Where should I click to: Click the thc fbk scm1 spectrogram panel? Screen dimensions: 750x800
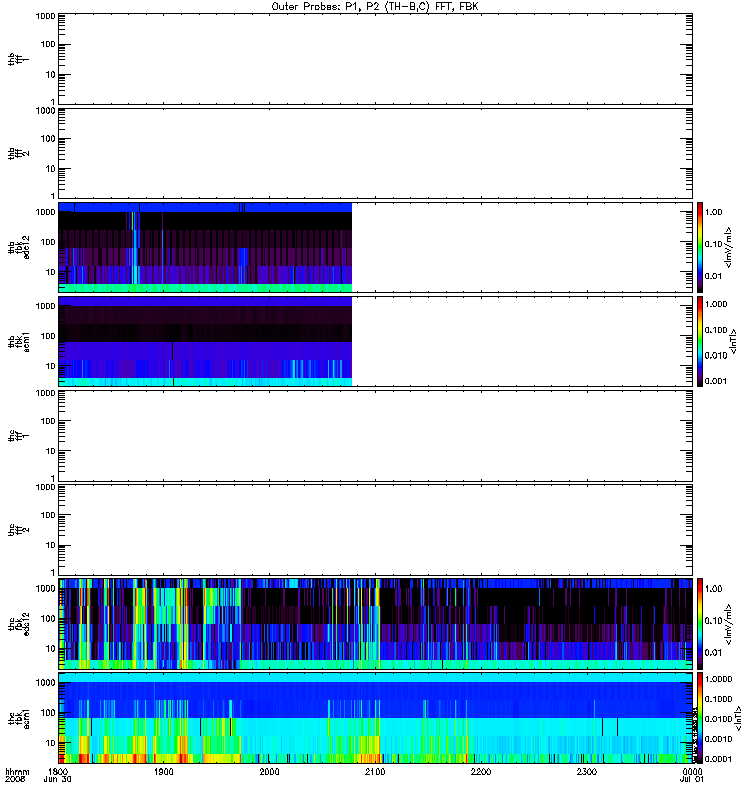[x=376, y=718]
